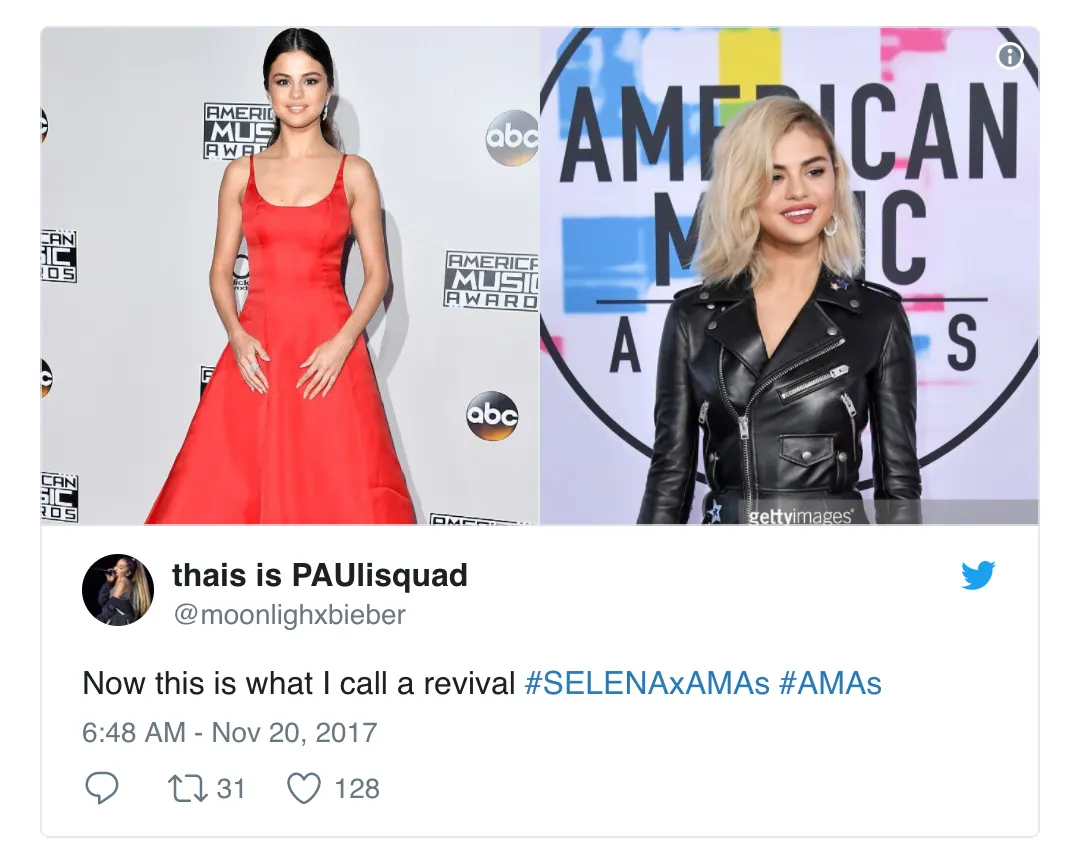This screenshot has height=868, width=1074.
Task: Open the info icon on the photo corner
Action: (1010, 56)
